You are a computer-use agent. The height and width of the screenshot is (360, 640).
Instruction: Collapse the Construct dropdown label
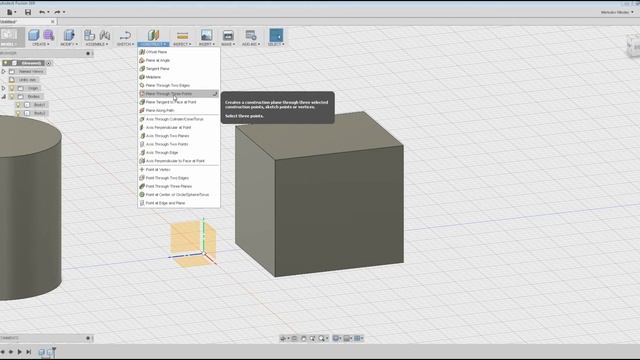click(x=153, y=44)
